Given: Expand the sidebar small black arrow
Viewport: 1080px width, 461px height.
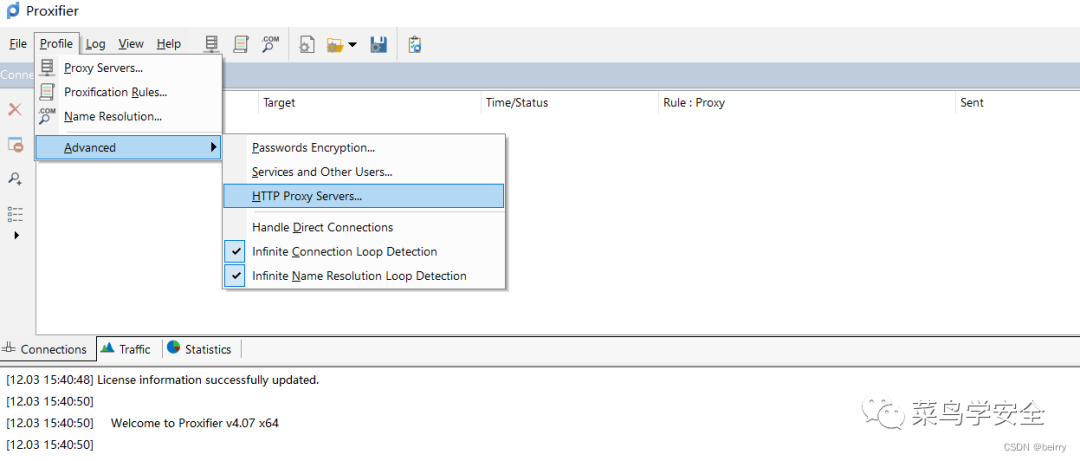Looking at the screenshot, I should point(16,235).
